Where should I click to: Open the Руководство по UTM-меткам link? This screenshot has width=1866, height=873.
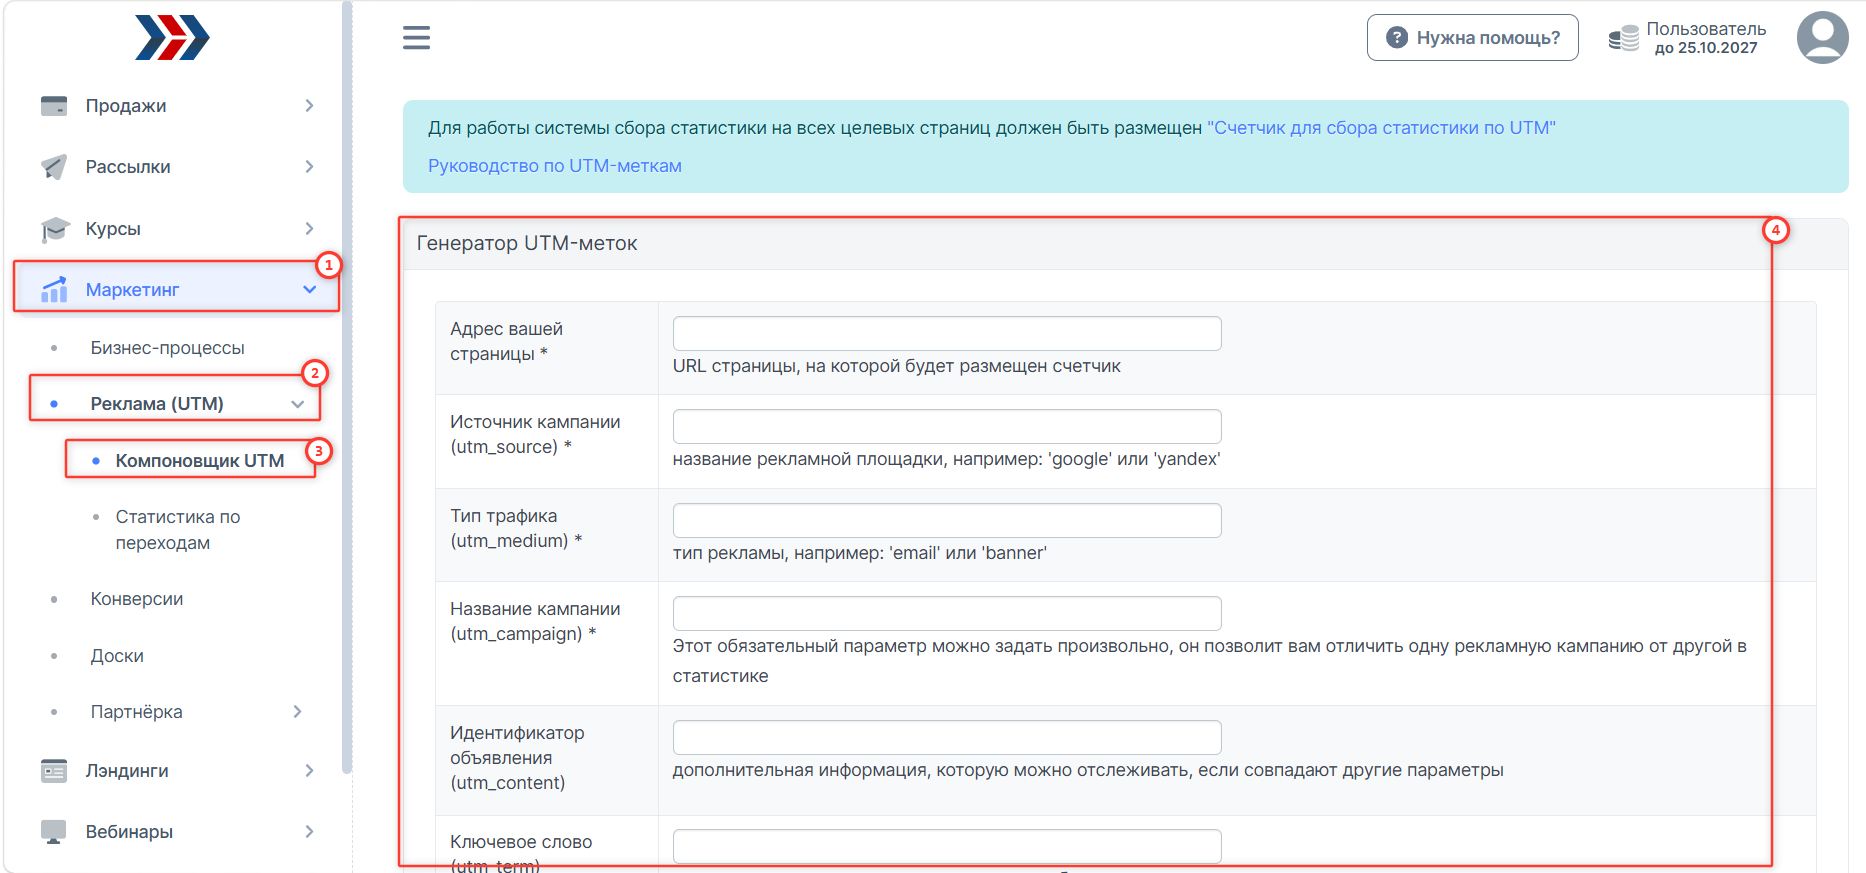555,166
